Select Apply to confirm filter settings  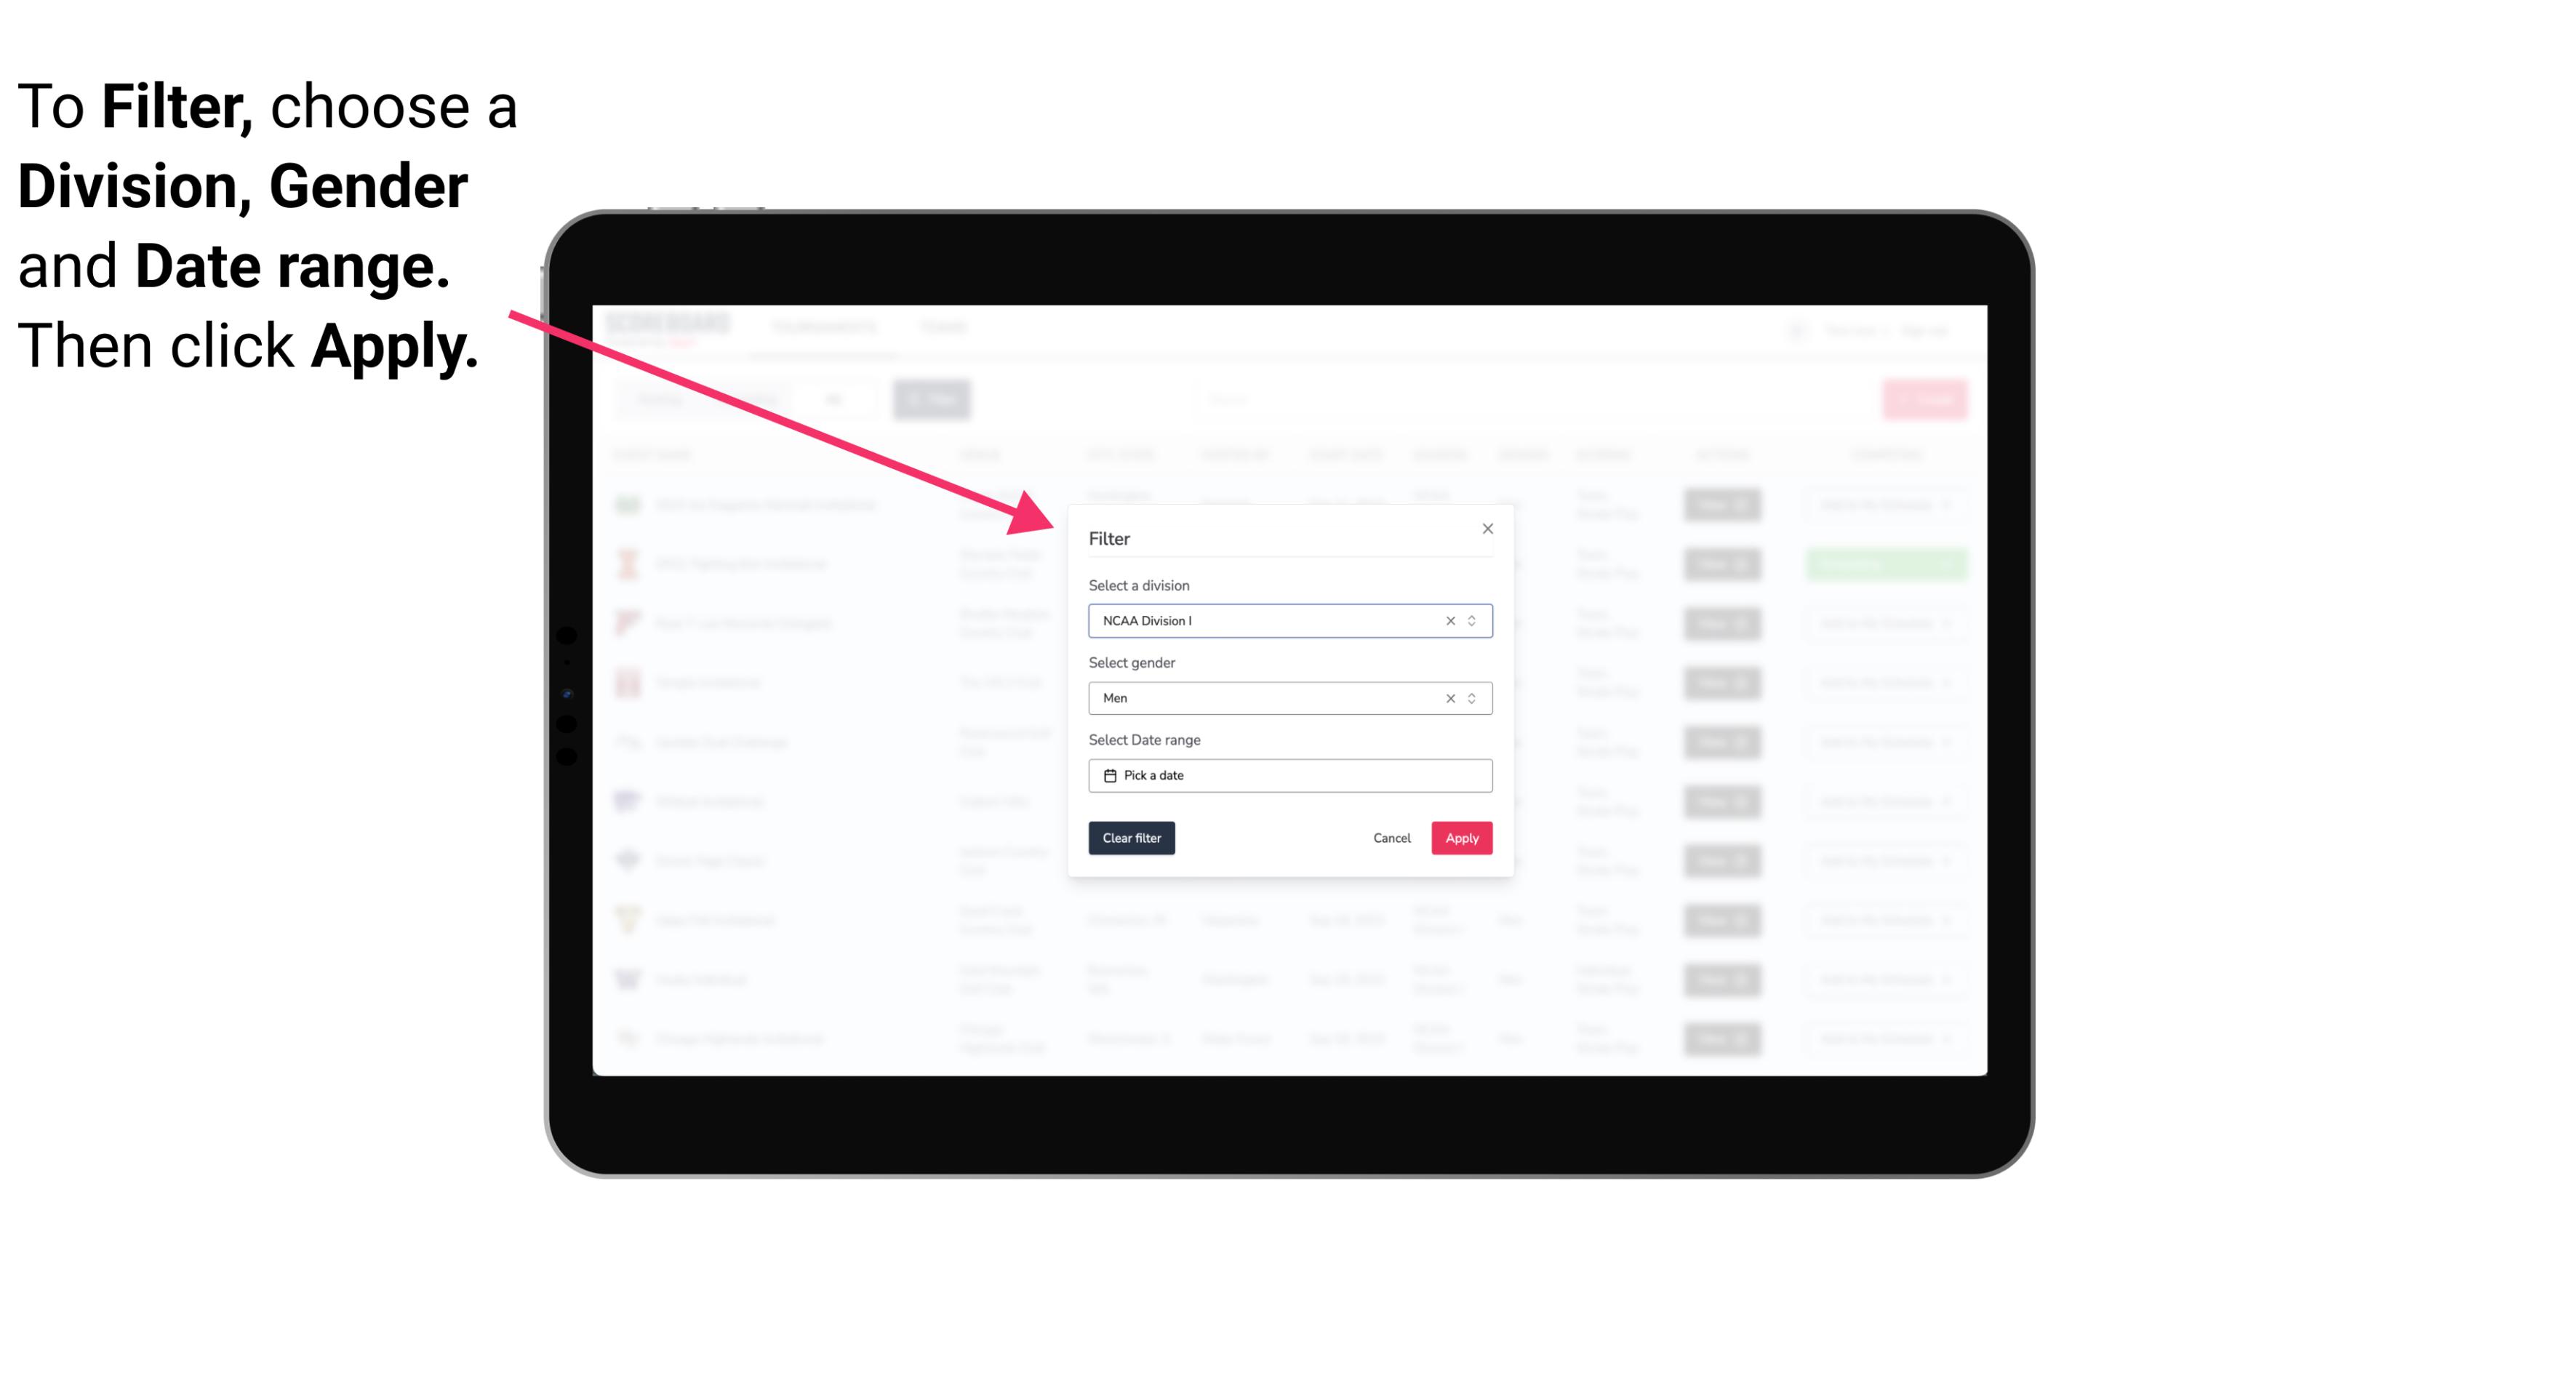[1461, 838]
